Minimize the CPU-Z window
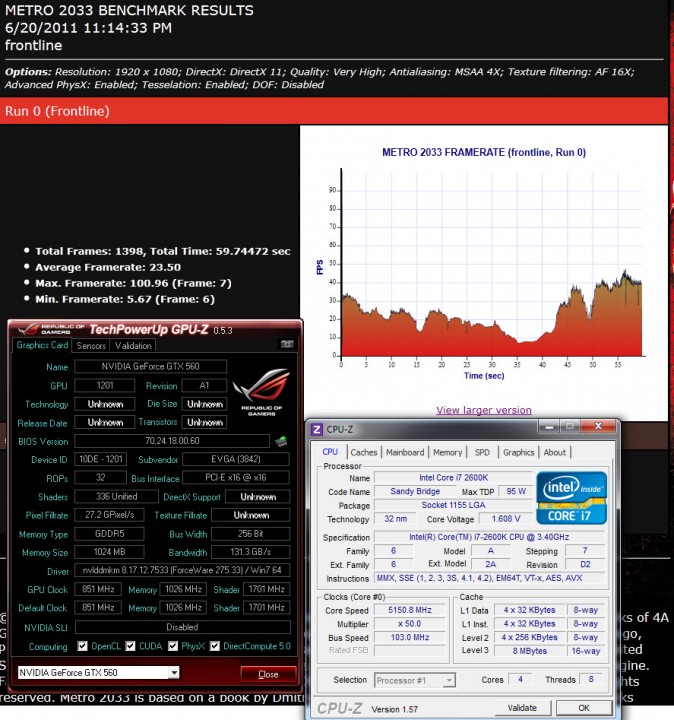This screenshot has width=674, height=720. 549,427
